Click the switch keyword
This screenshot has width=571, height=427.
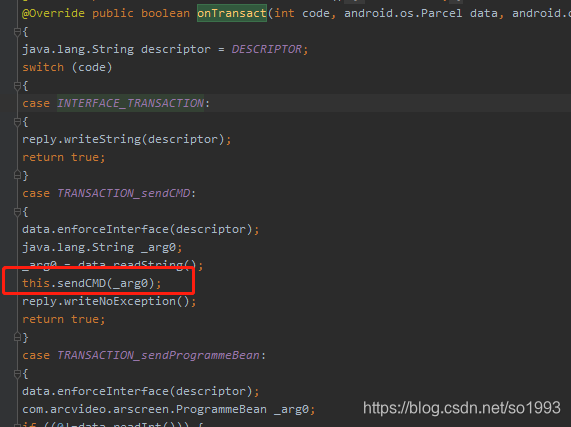point(43,67)
